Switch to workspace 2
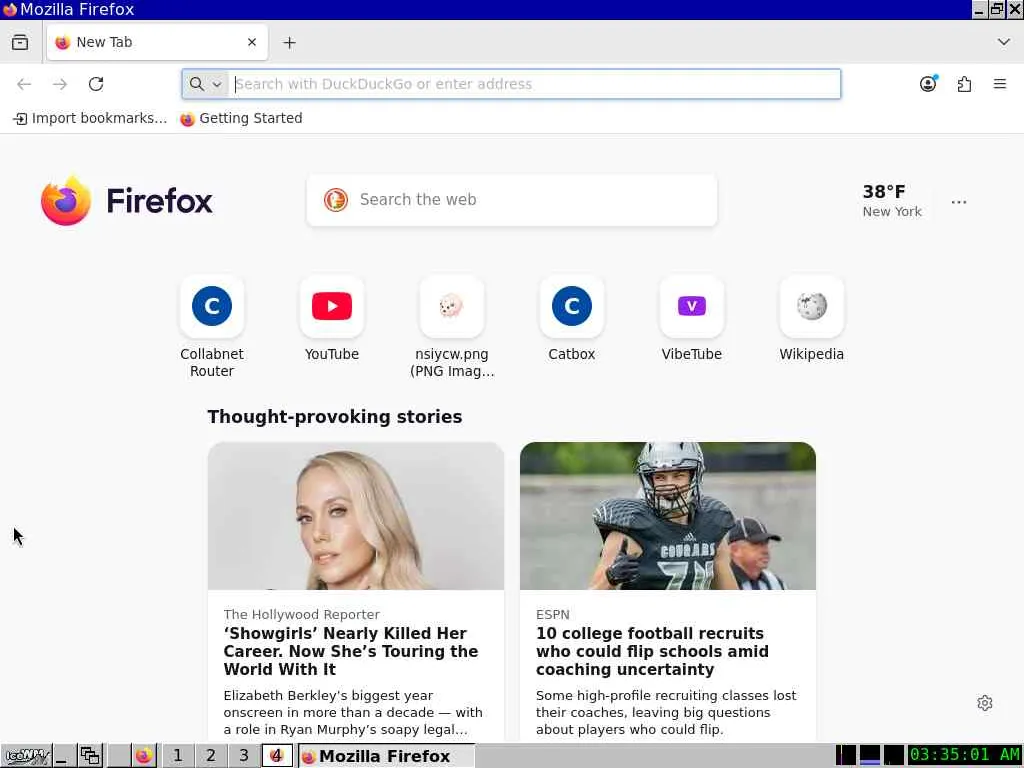 210,756
